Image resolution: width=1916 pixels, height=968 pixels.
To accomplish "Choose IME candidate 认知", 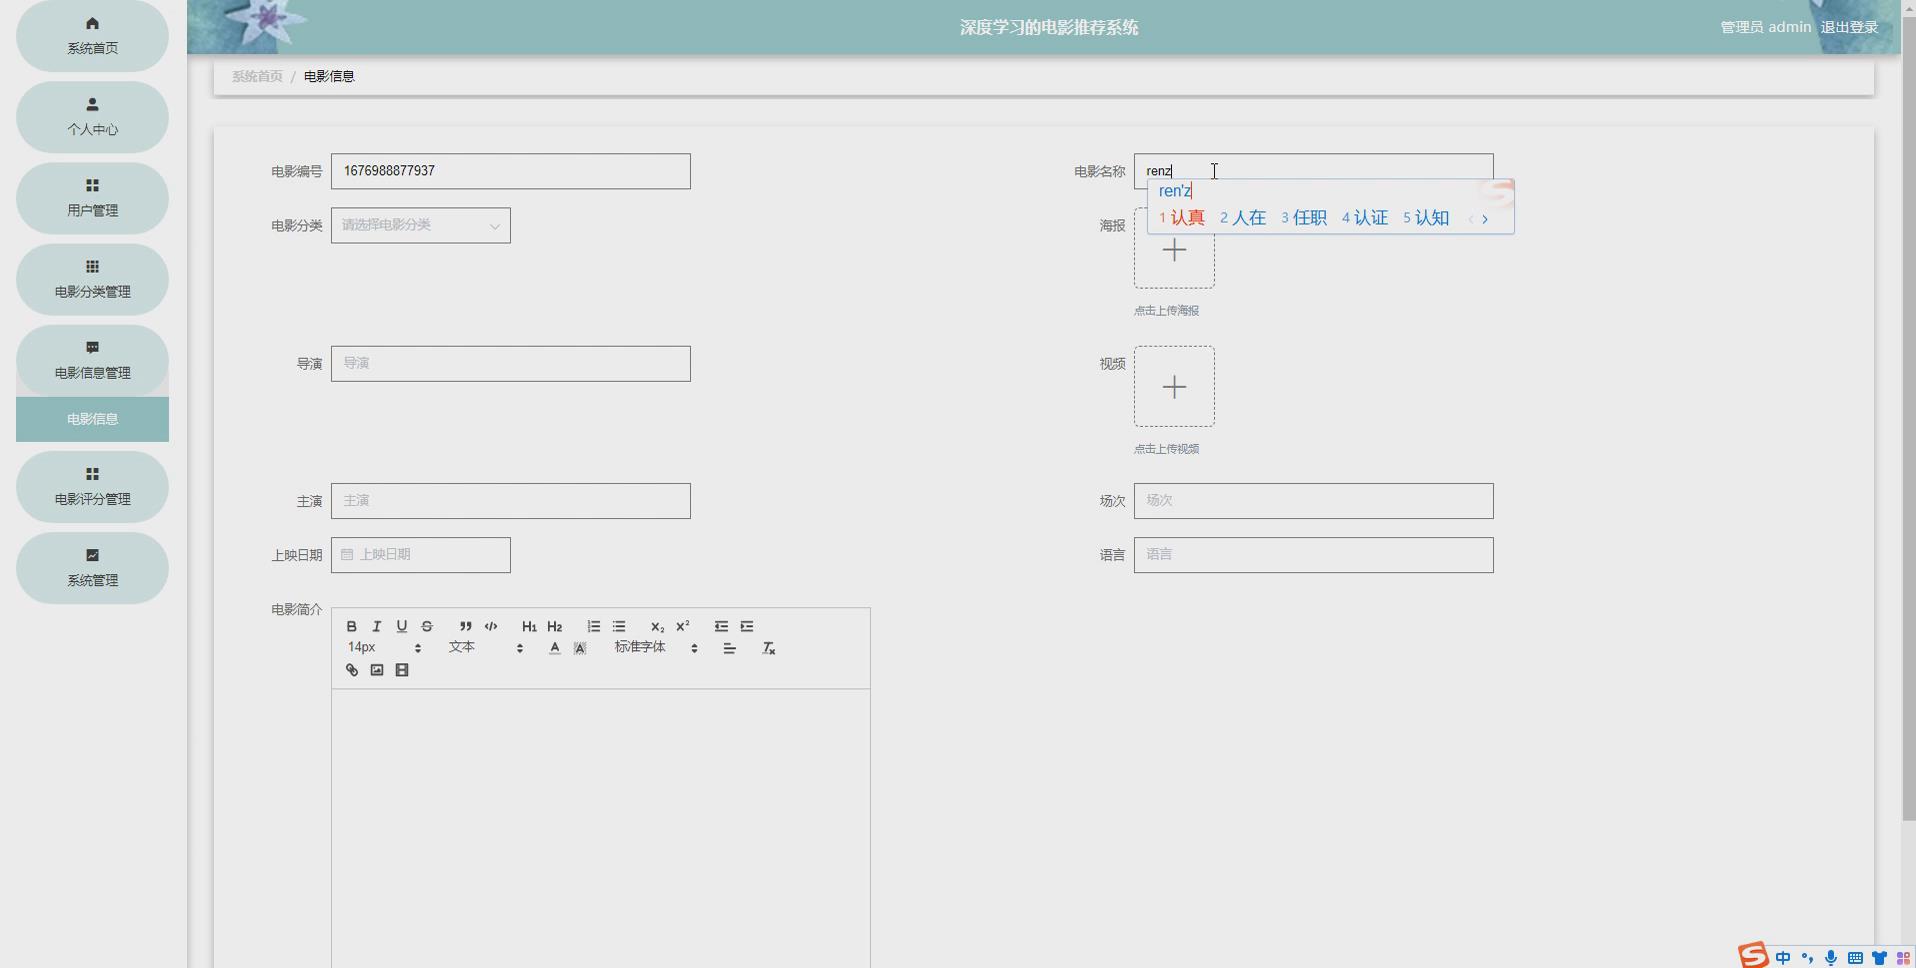I will (1426, 218).
